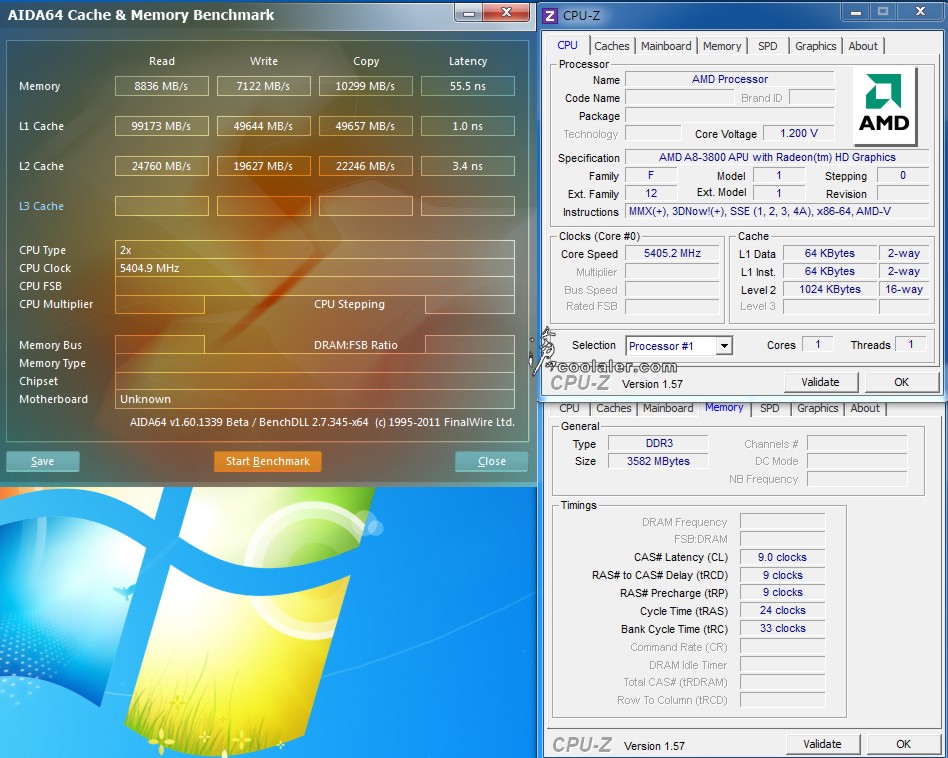The width and height of the screenshot is (948, 758).
Task: Click OK in the CPU-Z processor window
Action: 901,382
